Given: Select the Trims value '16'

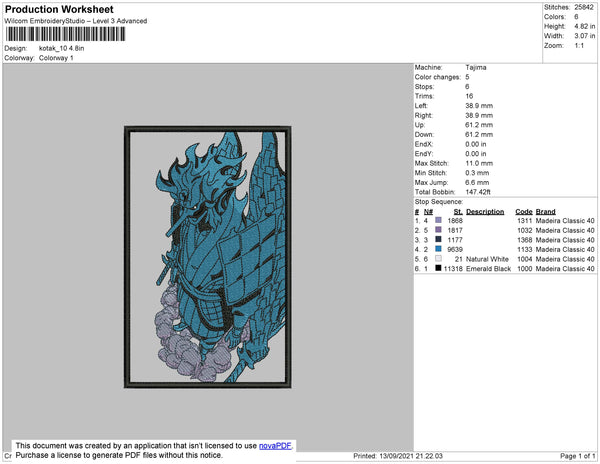Looking at the screenshot, I should coord(469,96).
